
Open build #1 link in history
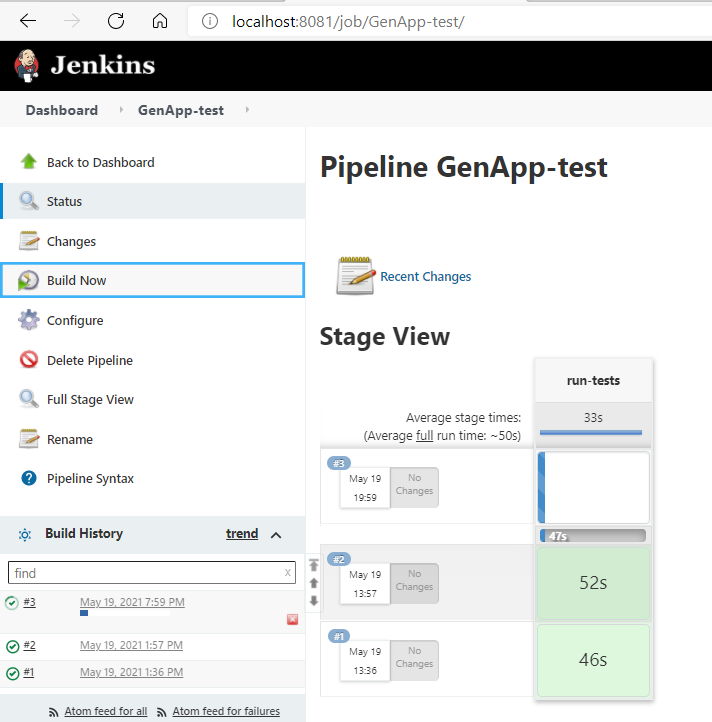pyautogui.click(x=29, y=672)
